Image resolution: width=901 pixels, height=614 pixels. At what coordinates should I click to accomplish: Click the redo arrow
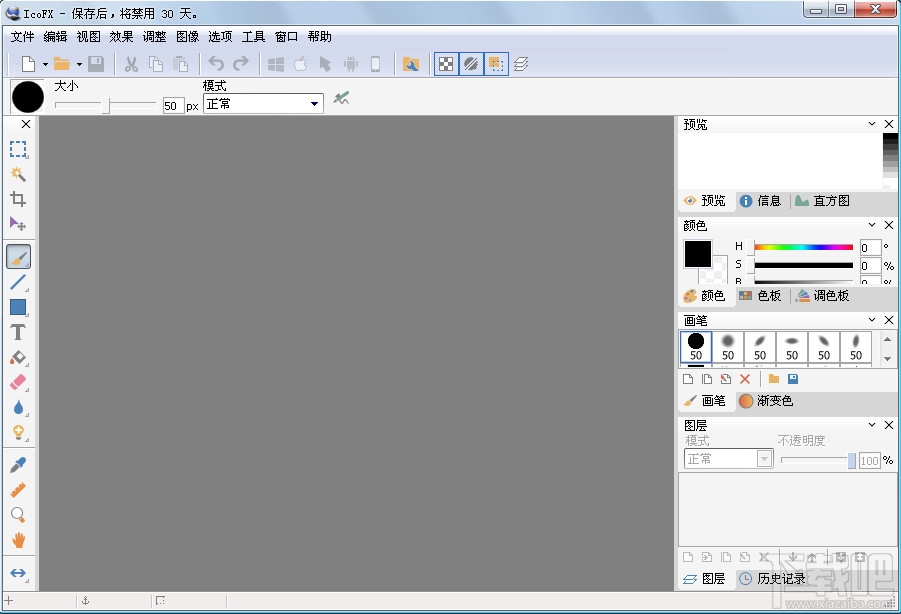coord(241,64)
